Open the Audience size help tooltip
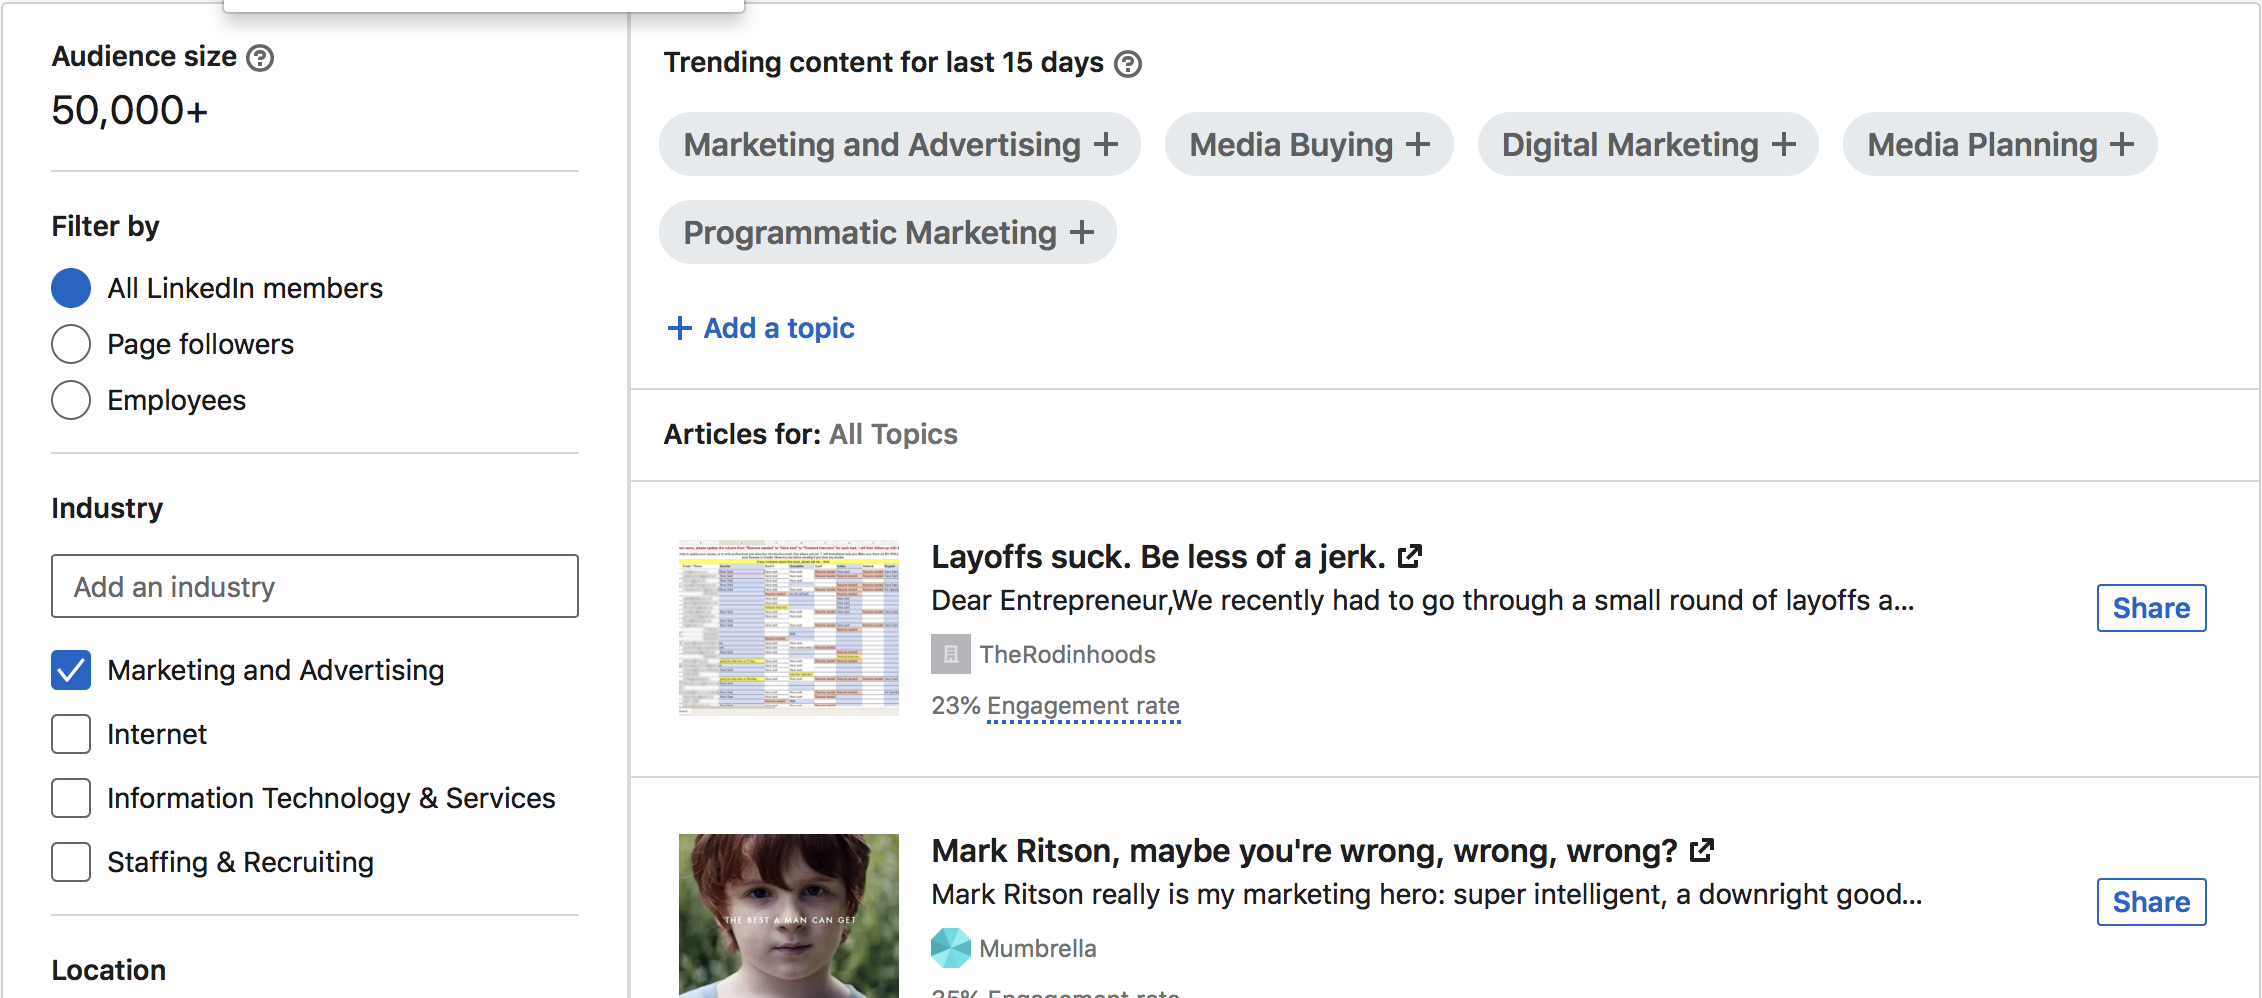2262x998 pixels. (260, 57)
